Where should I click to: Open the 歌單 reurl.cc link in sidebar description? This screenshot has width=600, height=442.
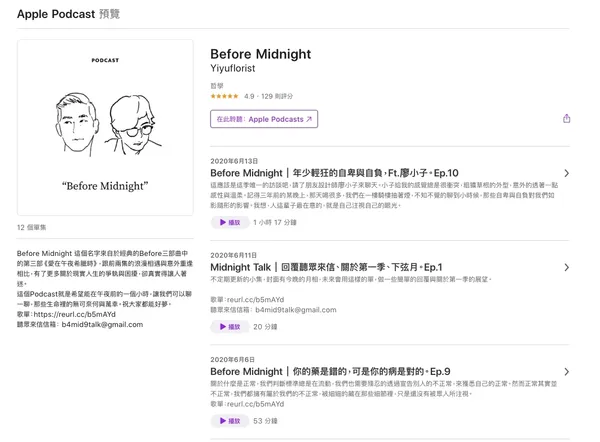[75, 314]
